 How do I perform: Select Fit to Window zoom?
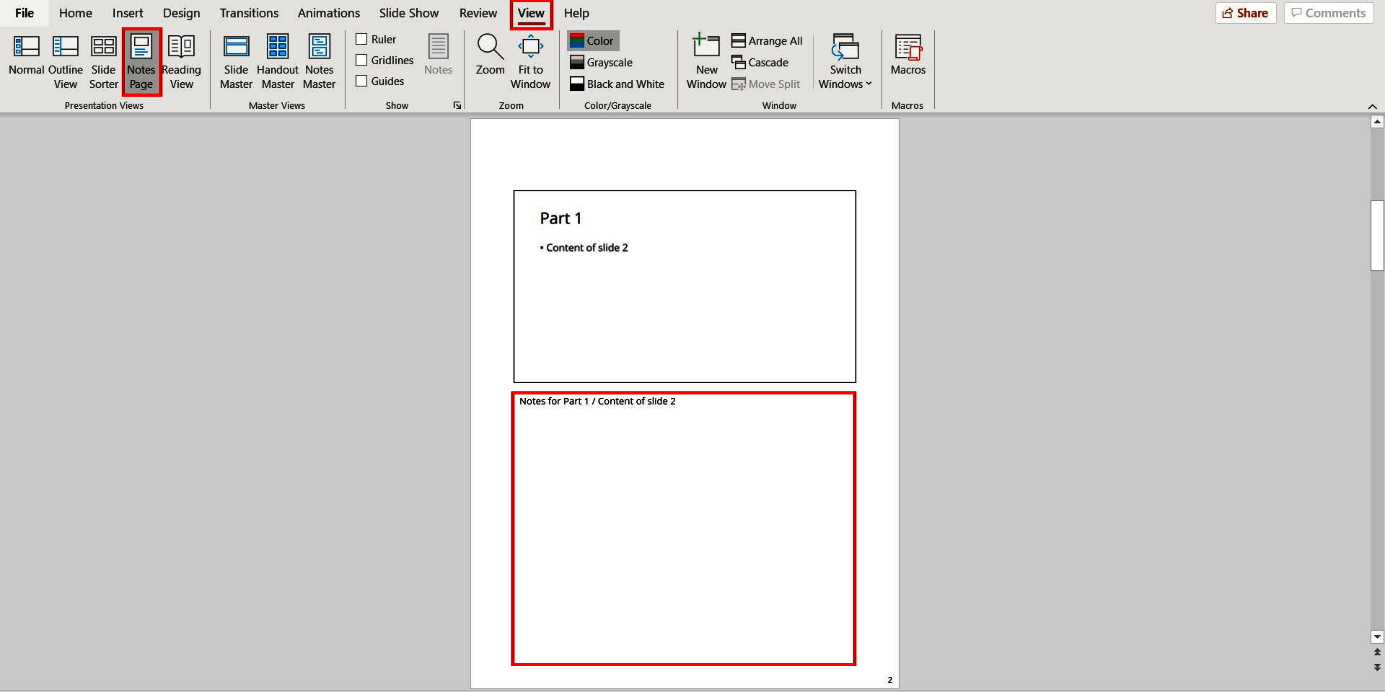529,58
